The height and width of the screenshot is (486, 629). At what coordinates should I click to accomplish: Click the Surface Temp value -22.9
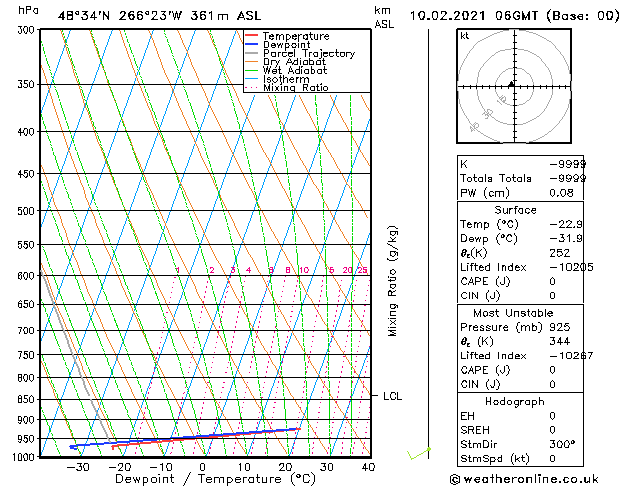566,224
